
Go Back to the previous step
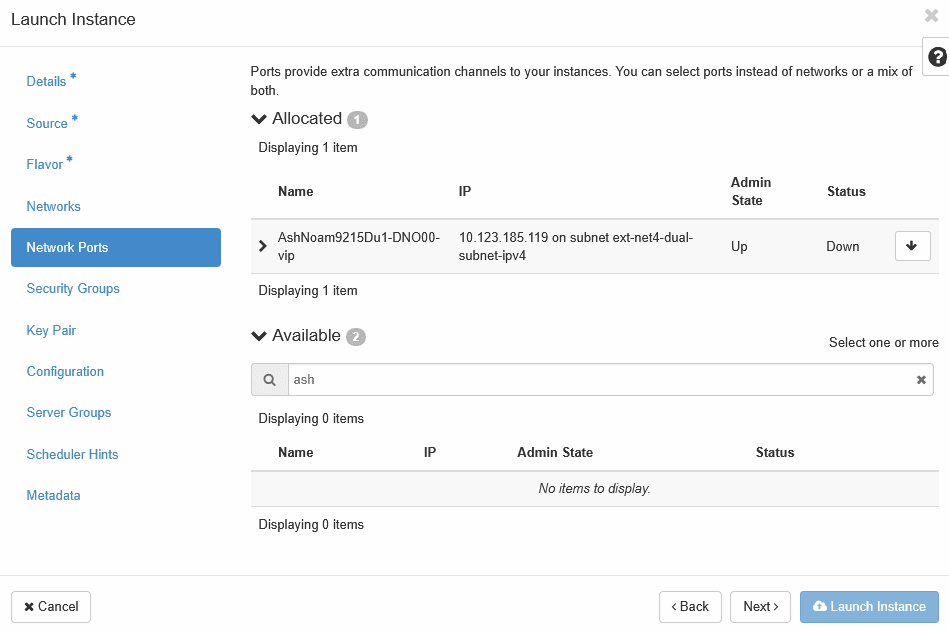690,607
